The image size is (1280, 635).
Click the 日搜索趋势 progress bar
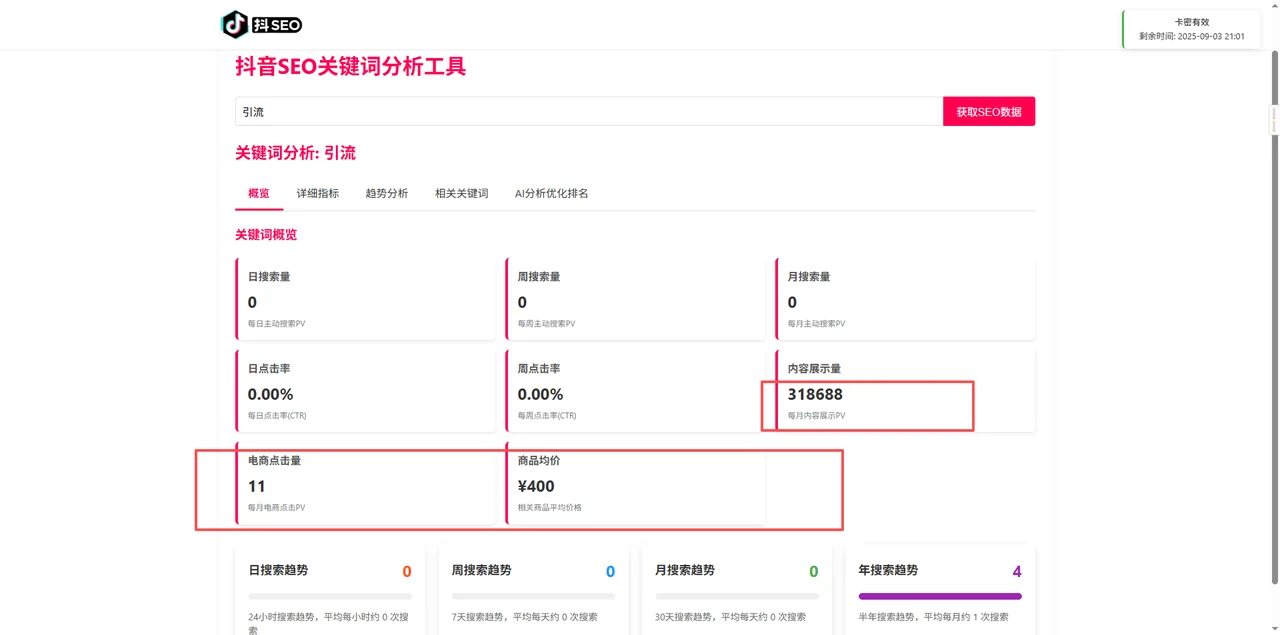[330, 596]
